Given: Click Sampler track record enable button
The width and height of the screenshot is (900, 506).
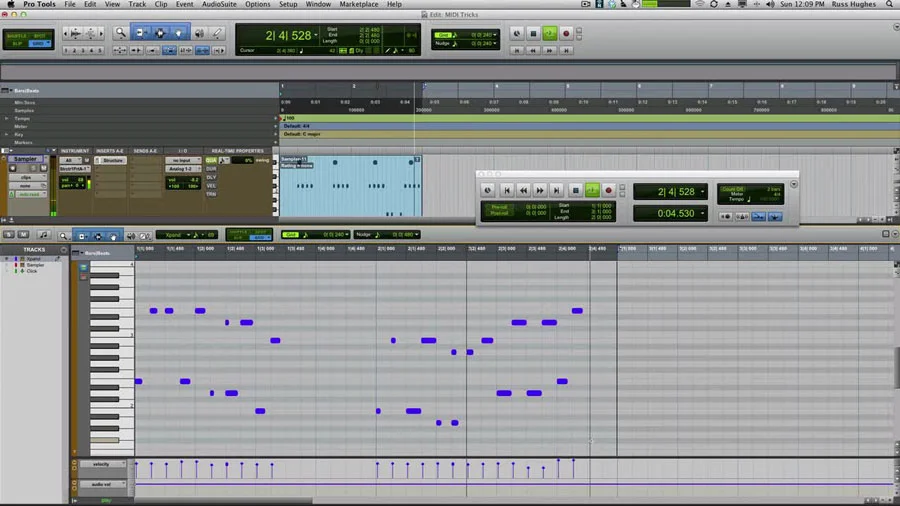Looking at the screenshot, I should click(13, 168).
